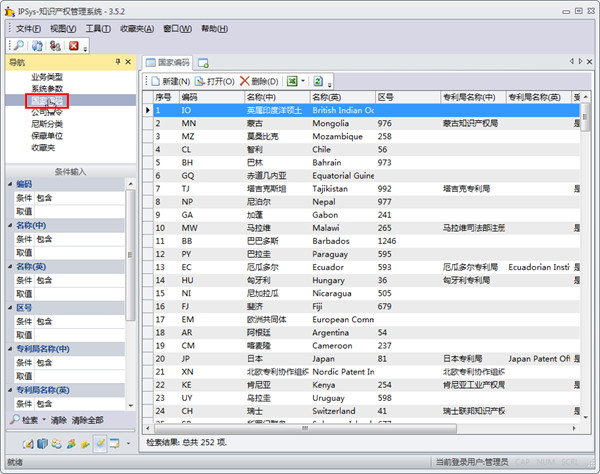Image resolution: width=600 pixels, height=474 pixels.
Task: Close the active 国家编码 document tab via X
Action: pyautogui.click(x=589, y=62)
